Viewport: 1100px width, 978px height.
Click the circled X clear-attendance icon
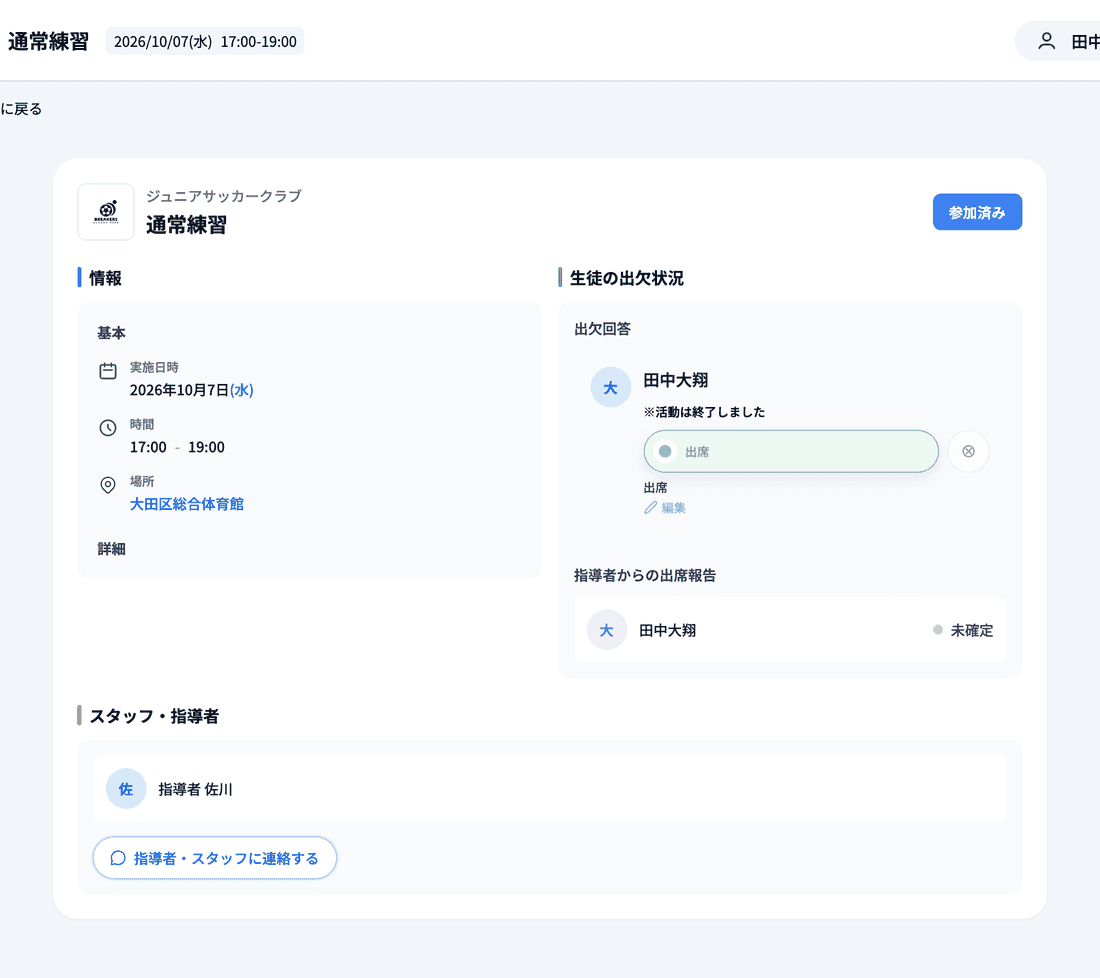click(x=968, y=451)
